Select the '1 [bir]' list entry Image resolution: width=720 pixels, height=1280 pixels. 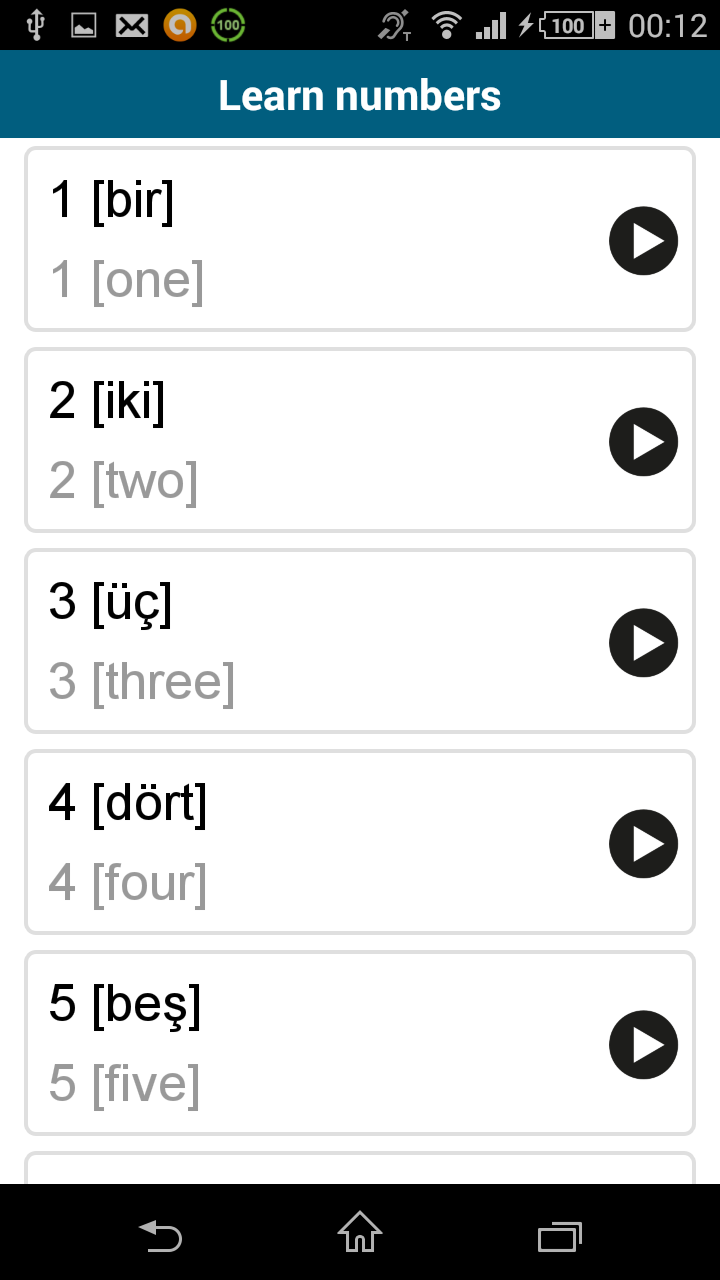coord(300,238)
